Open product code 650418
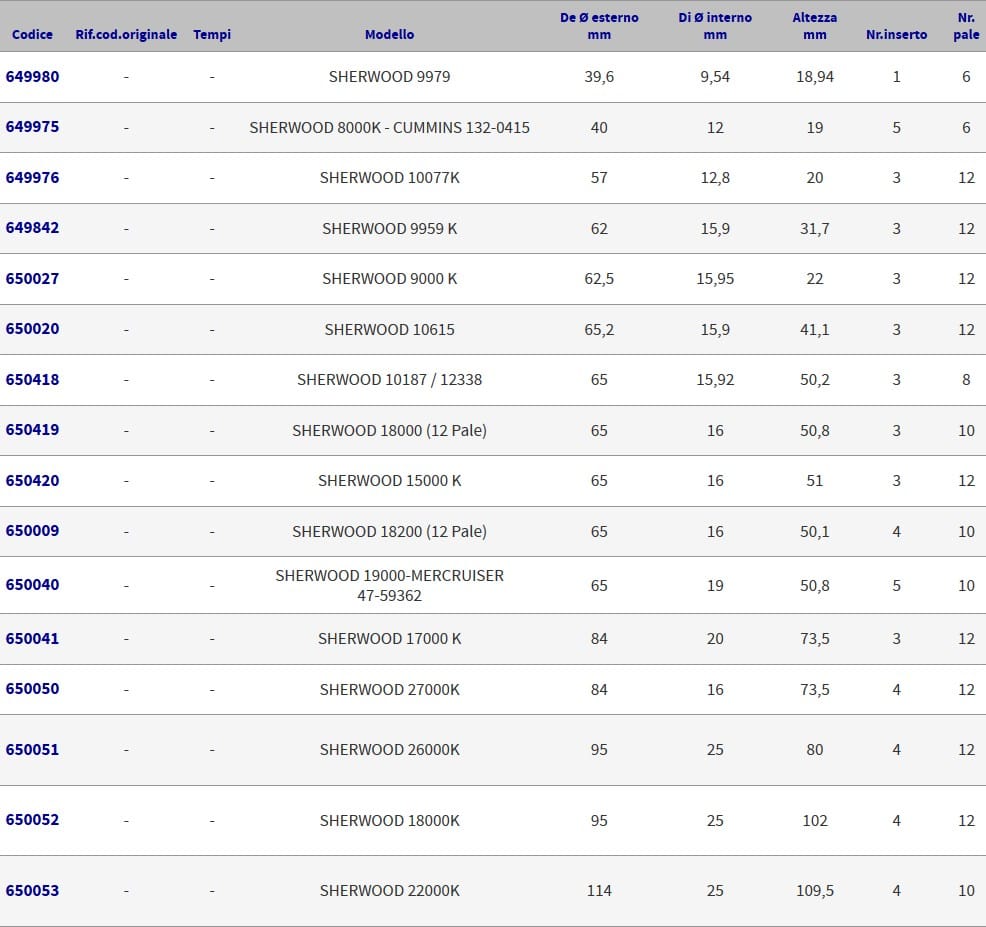This screenshot has width=986, height=927. [32, 380]
